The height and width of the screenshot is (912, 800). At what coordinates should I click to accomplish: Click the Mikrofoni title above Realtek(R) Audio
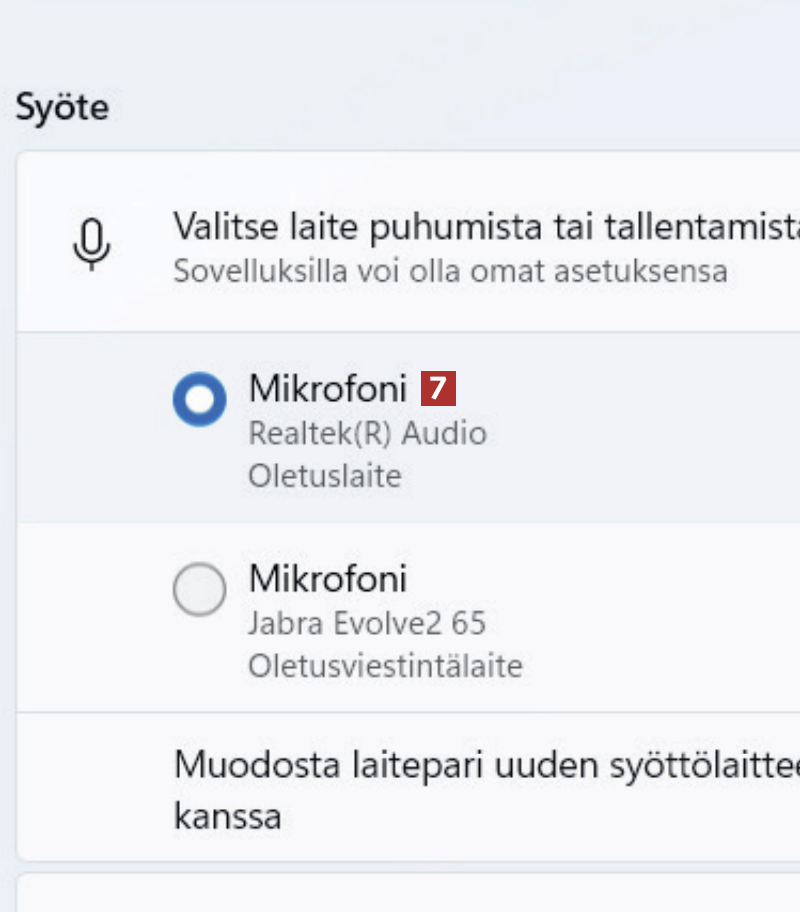point(328,388)
